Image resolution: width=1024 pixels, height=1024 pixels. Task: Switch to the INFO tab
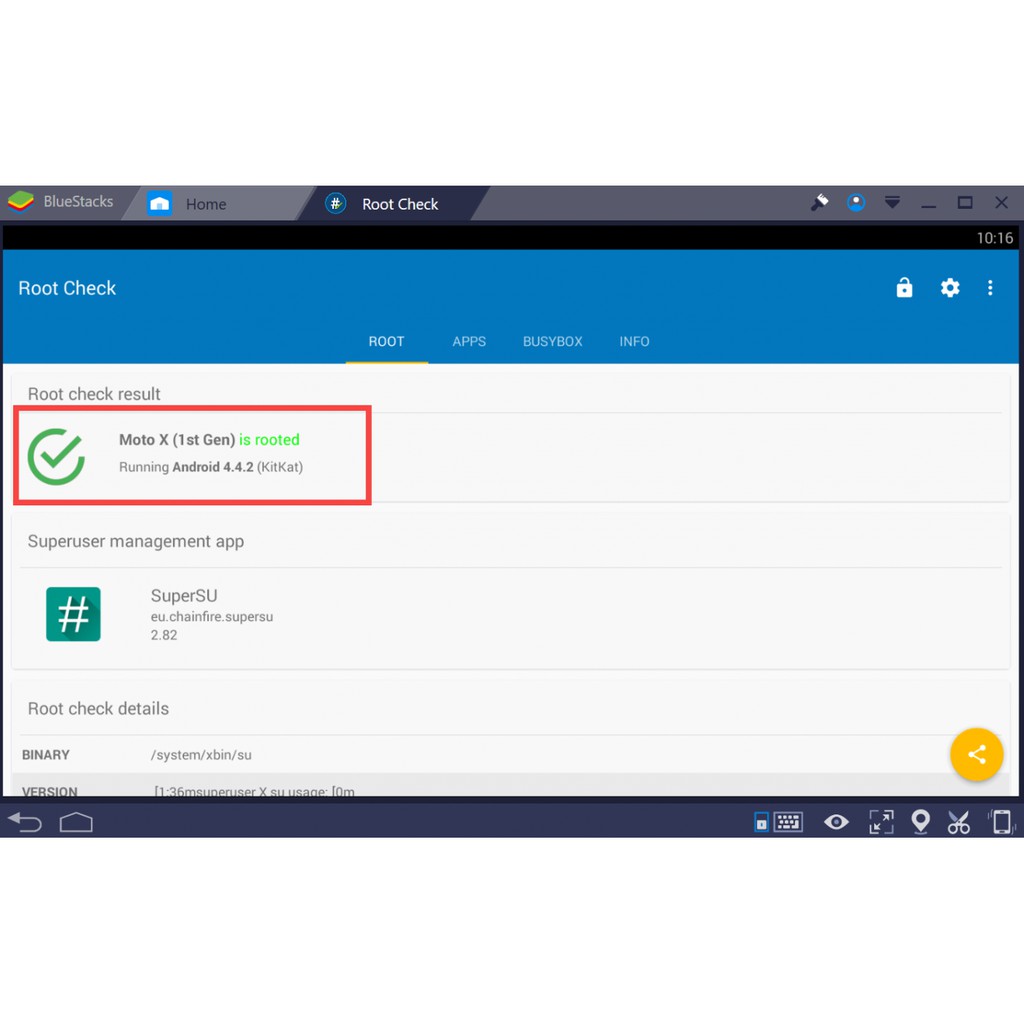(x=634, y=342)
